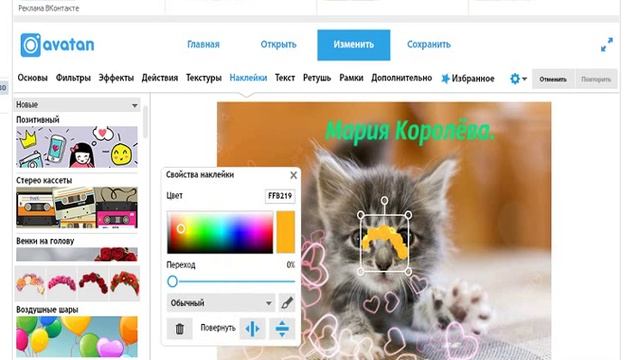Open the Позитивный sticker pack thumbnail
640x360 pixels.
77,147
